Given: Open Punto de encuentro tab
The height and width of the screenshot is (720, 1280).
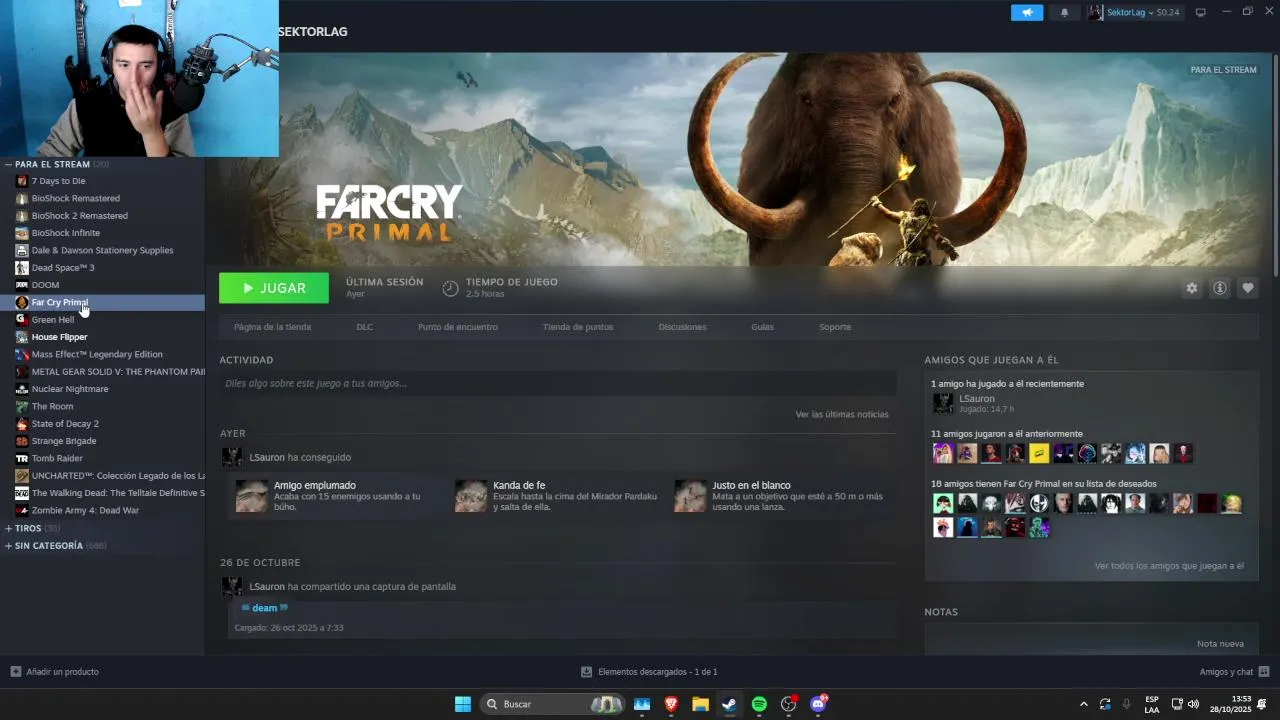Looking at the screenshot, I should pos(457,327).
